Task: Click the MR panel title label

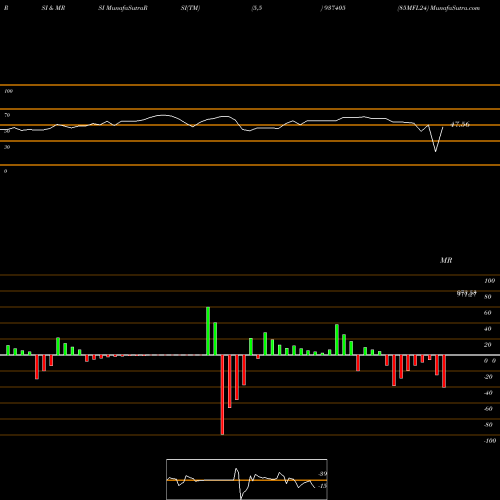Action: coord(446,260)
